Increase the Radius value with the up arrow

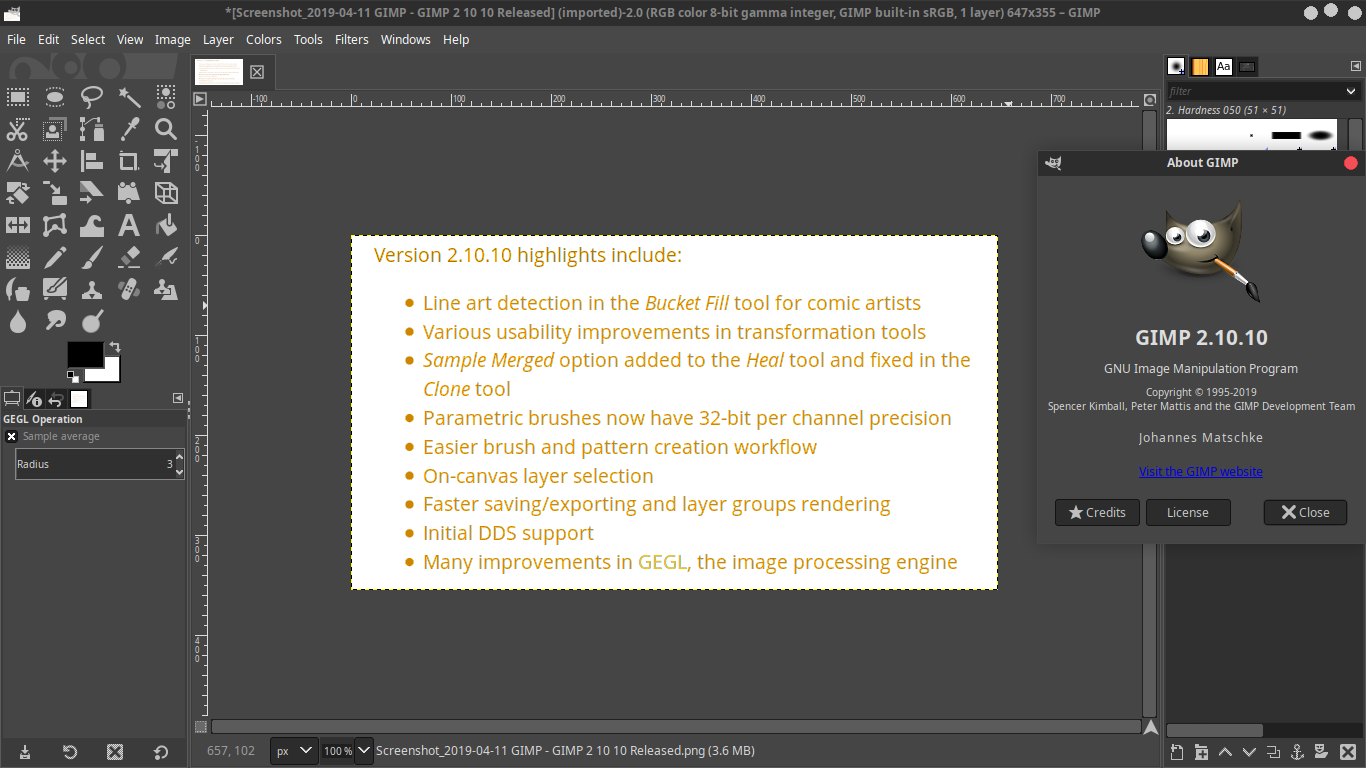[179, 458]
